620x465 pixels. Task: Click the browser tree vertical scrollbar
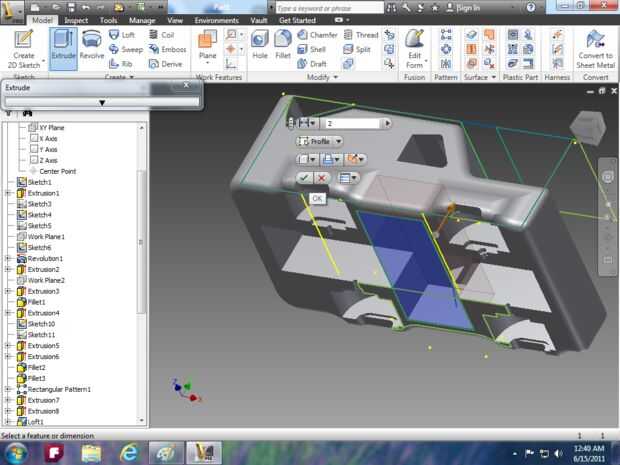pyautogui.click(x=141, y=242)
